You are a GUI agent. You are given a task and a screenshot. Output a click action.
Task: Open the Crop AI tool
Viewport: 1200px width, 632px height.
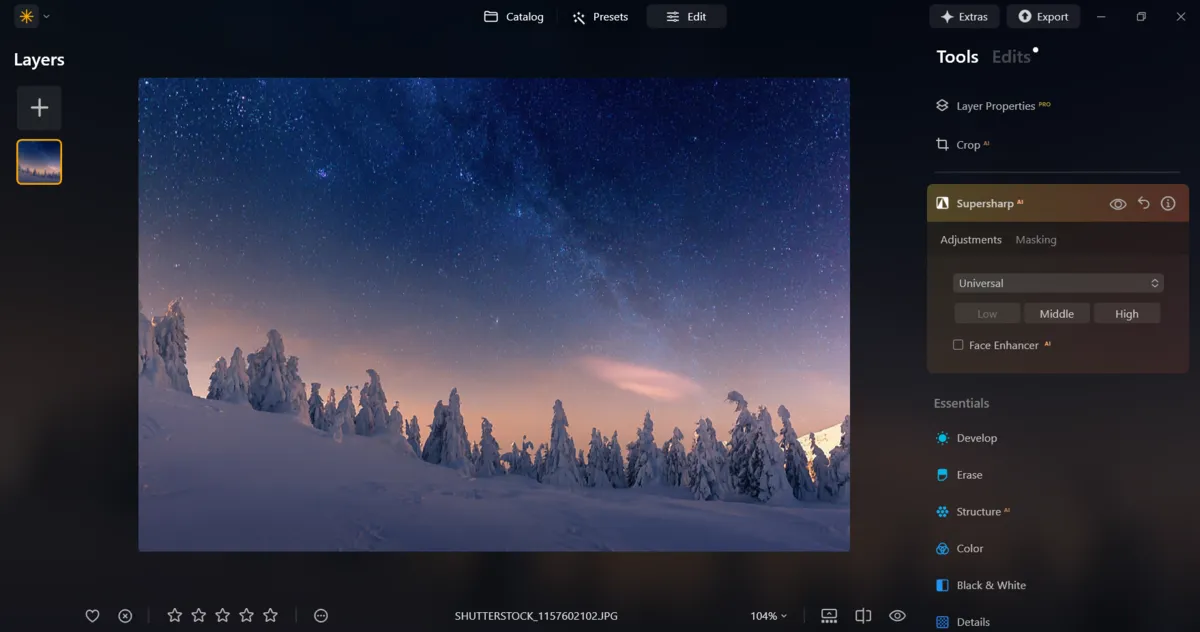tap(965, 144)
